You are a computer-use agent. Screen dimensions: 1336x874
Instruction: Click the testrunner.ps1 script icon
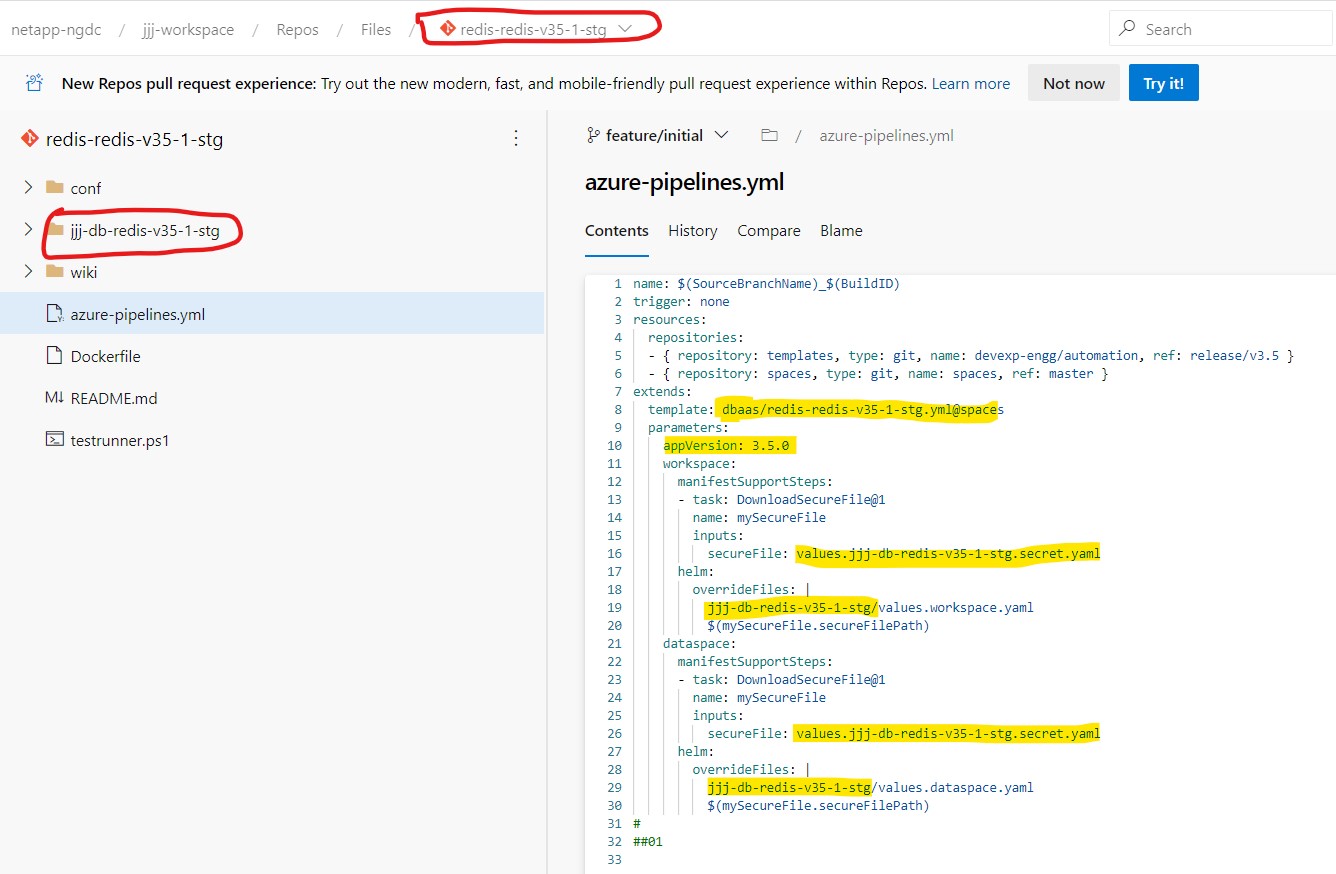coord(54,440)
